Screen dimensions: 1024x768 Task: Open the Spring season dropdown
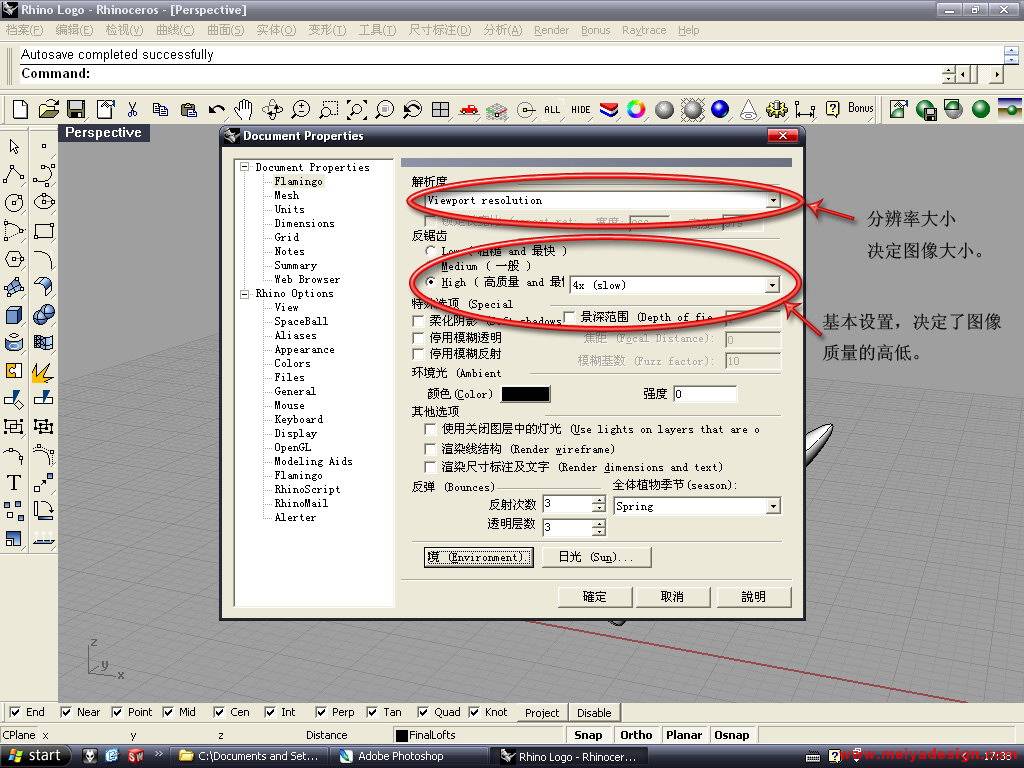click(x=773, y=506)
